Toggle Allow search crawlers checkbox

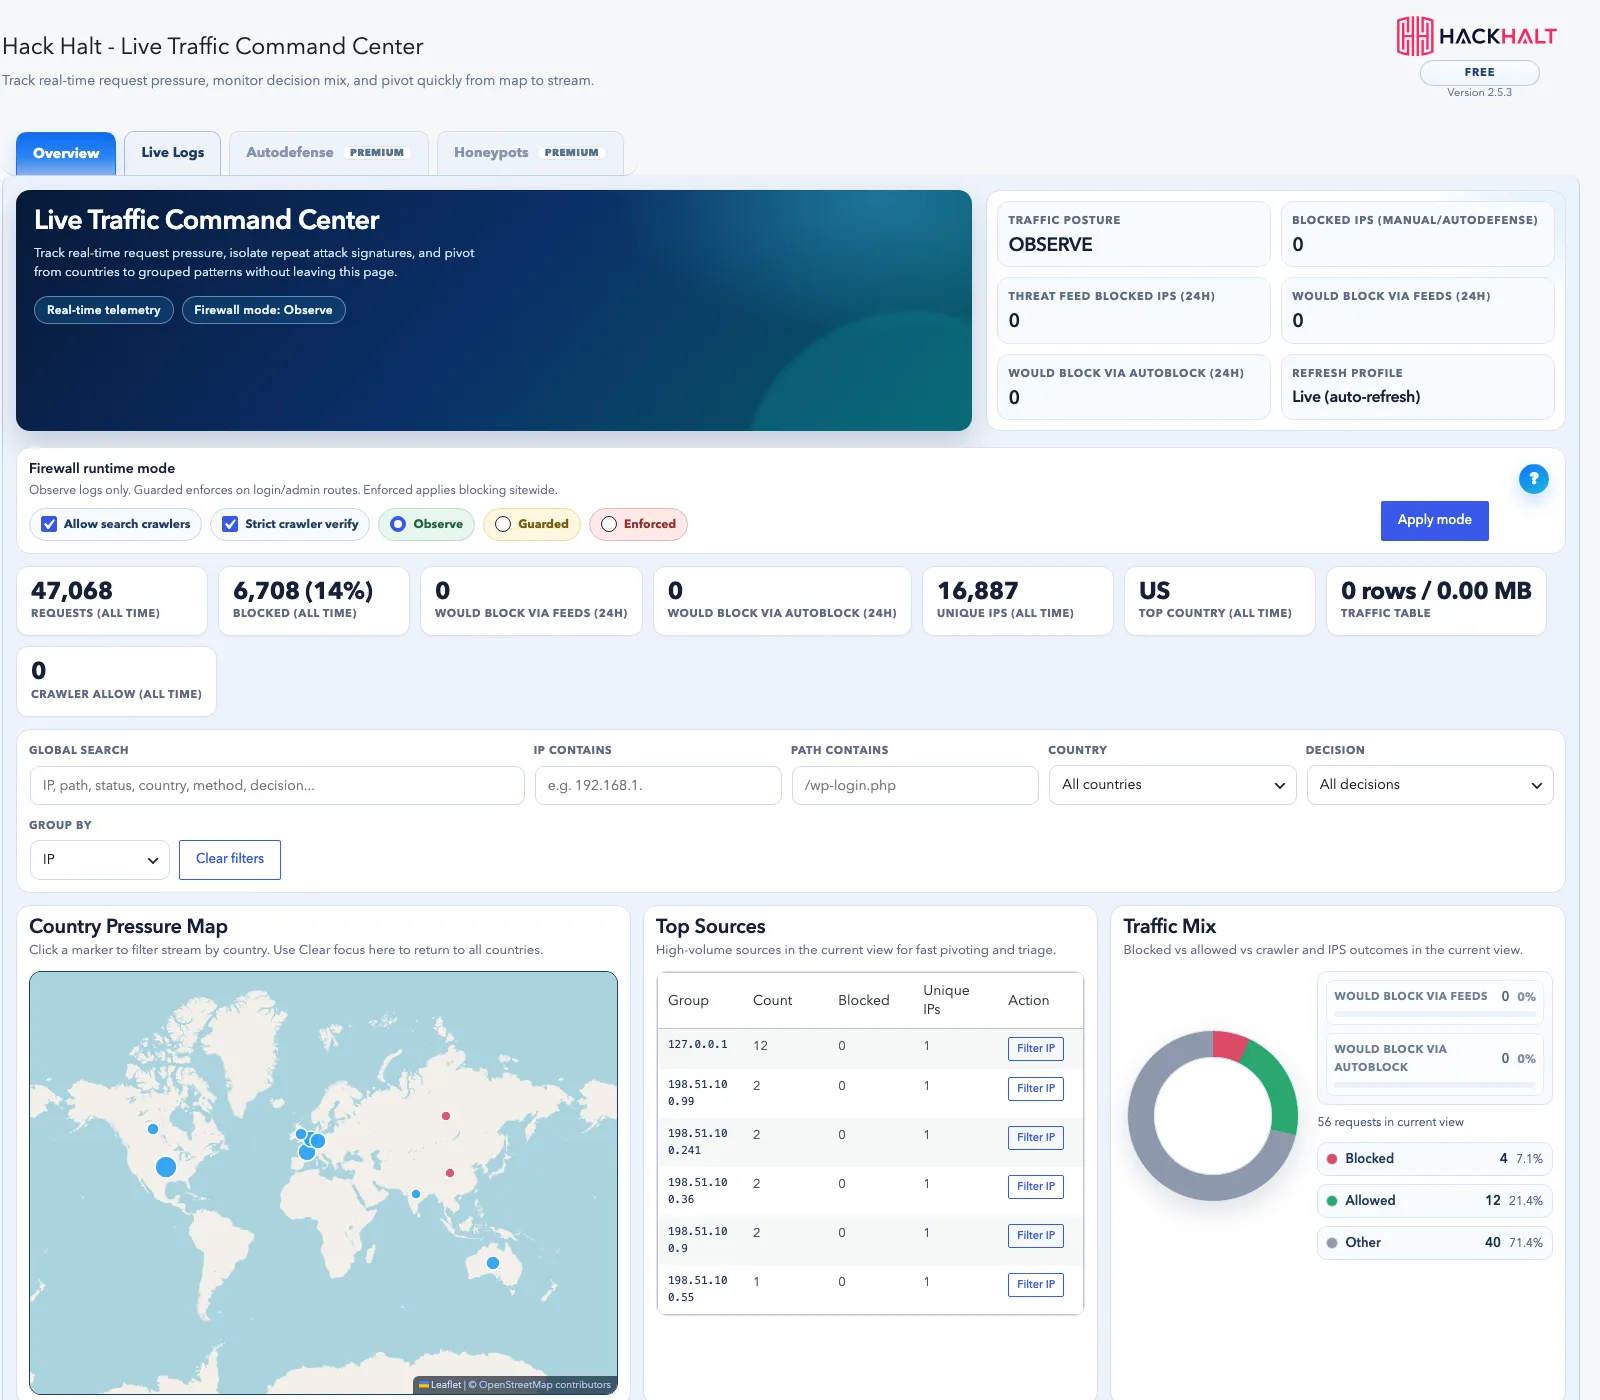[49, 524]
